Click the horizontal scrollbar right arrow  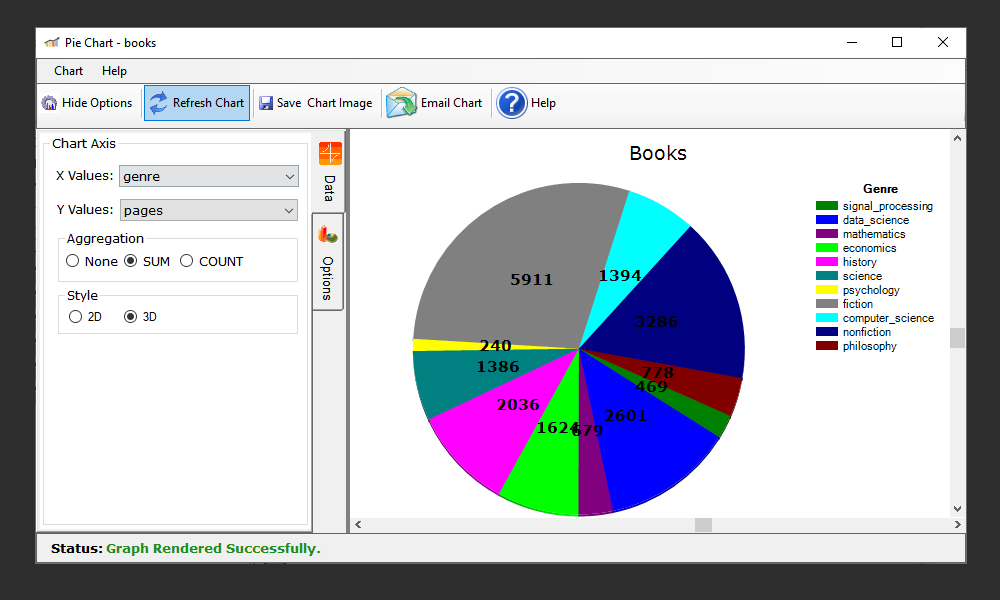[x=957, y=525]
